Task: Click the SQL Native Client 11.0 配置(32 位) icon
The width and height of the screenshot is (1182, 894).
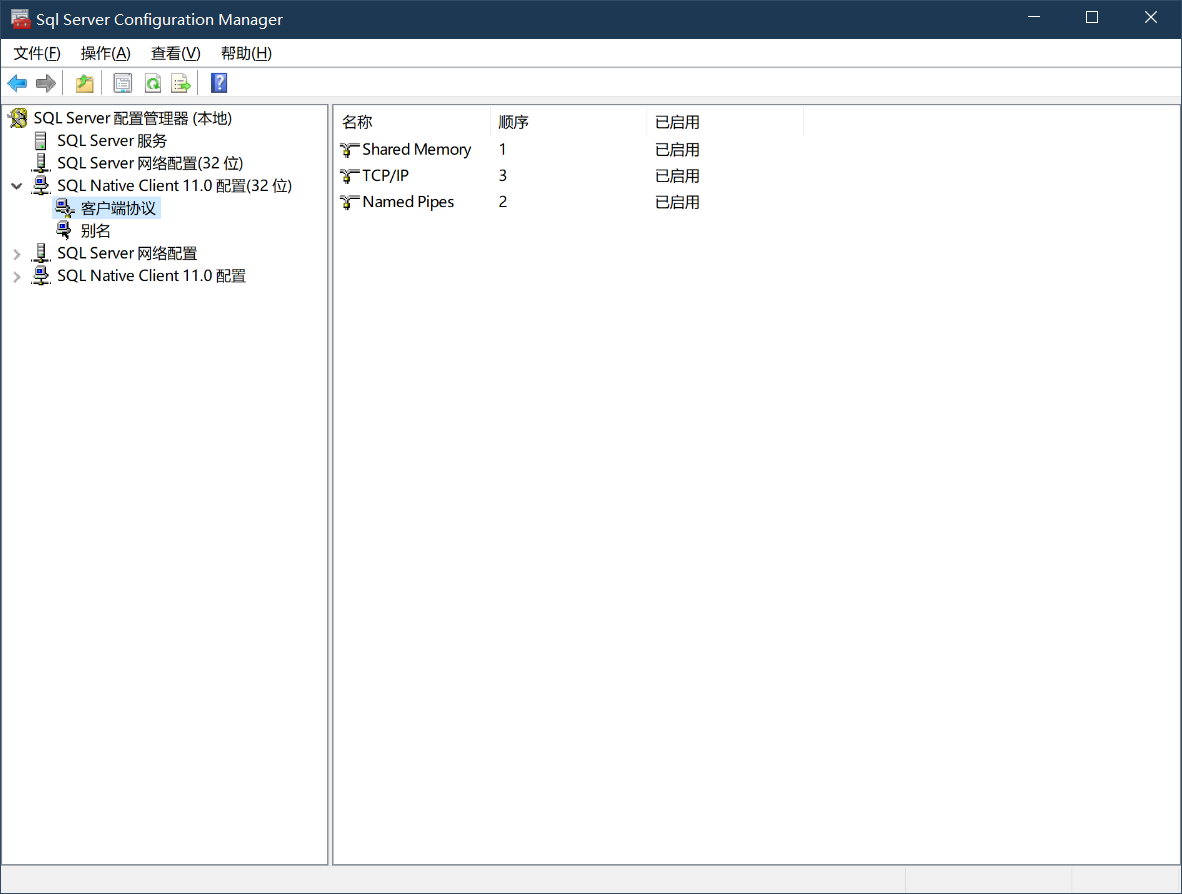Action: (41, 185)
